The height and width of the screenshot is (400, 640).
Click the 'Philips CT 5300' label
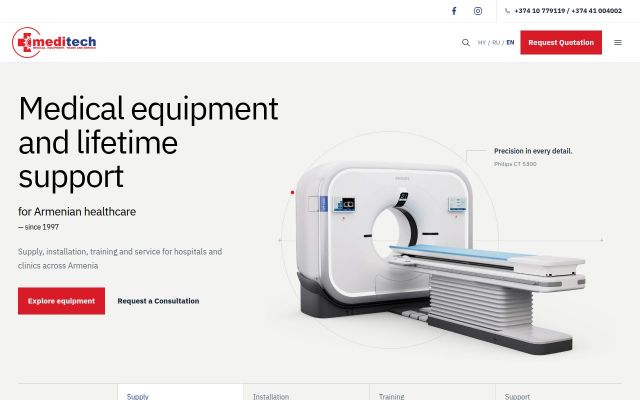[515, 164]
